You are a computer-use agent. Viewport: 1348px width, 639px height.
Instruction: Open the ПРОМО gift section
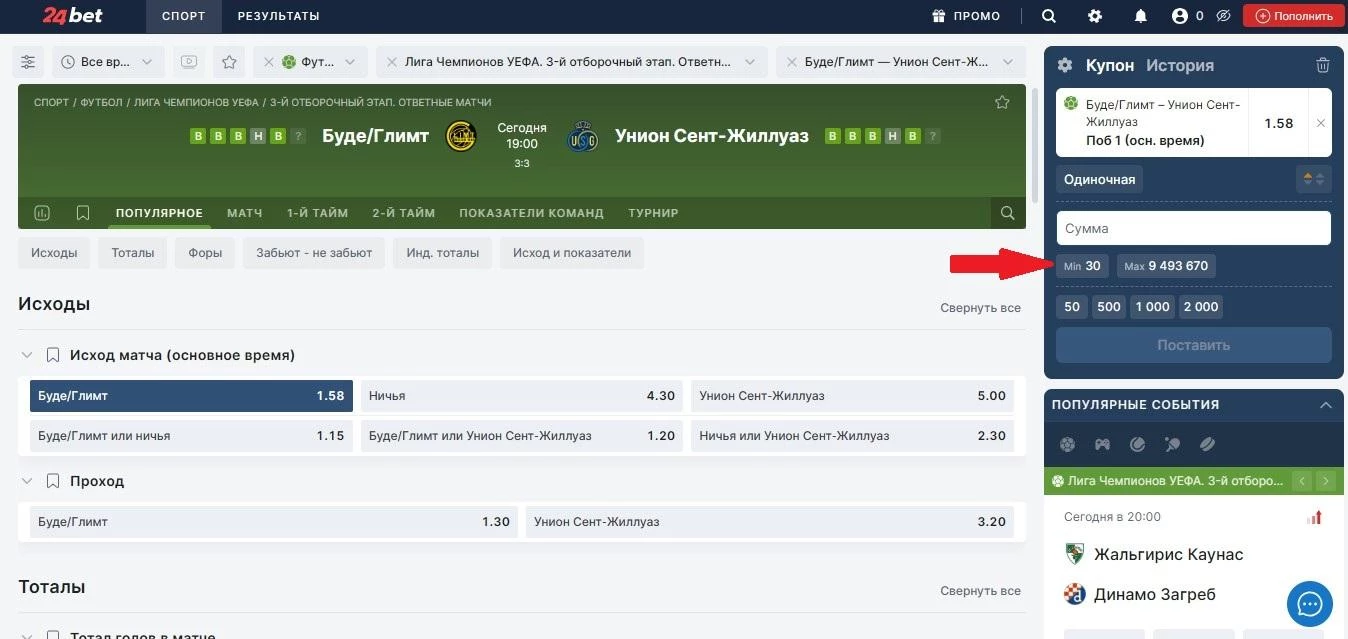pos(966,16)
